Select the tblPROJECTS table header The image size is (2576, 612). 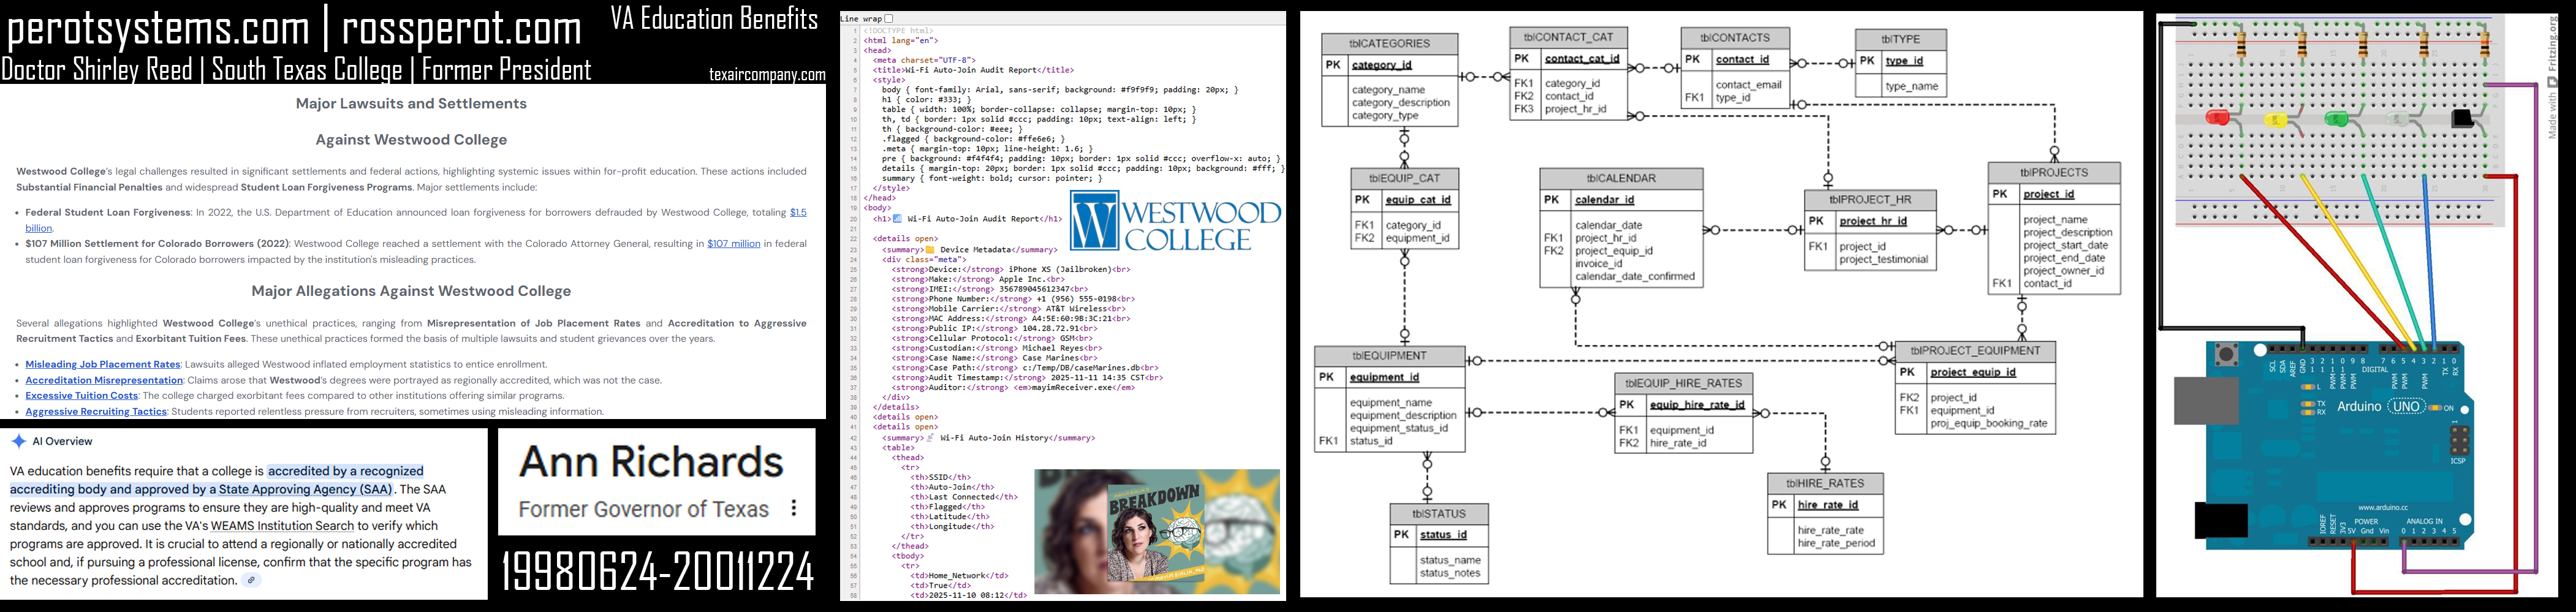pos(2053,172)
